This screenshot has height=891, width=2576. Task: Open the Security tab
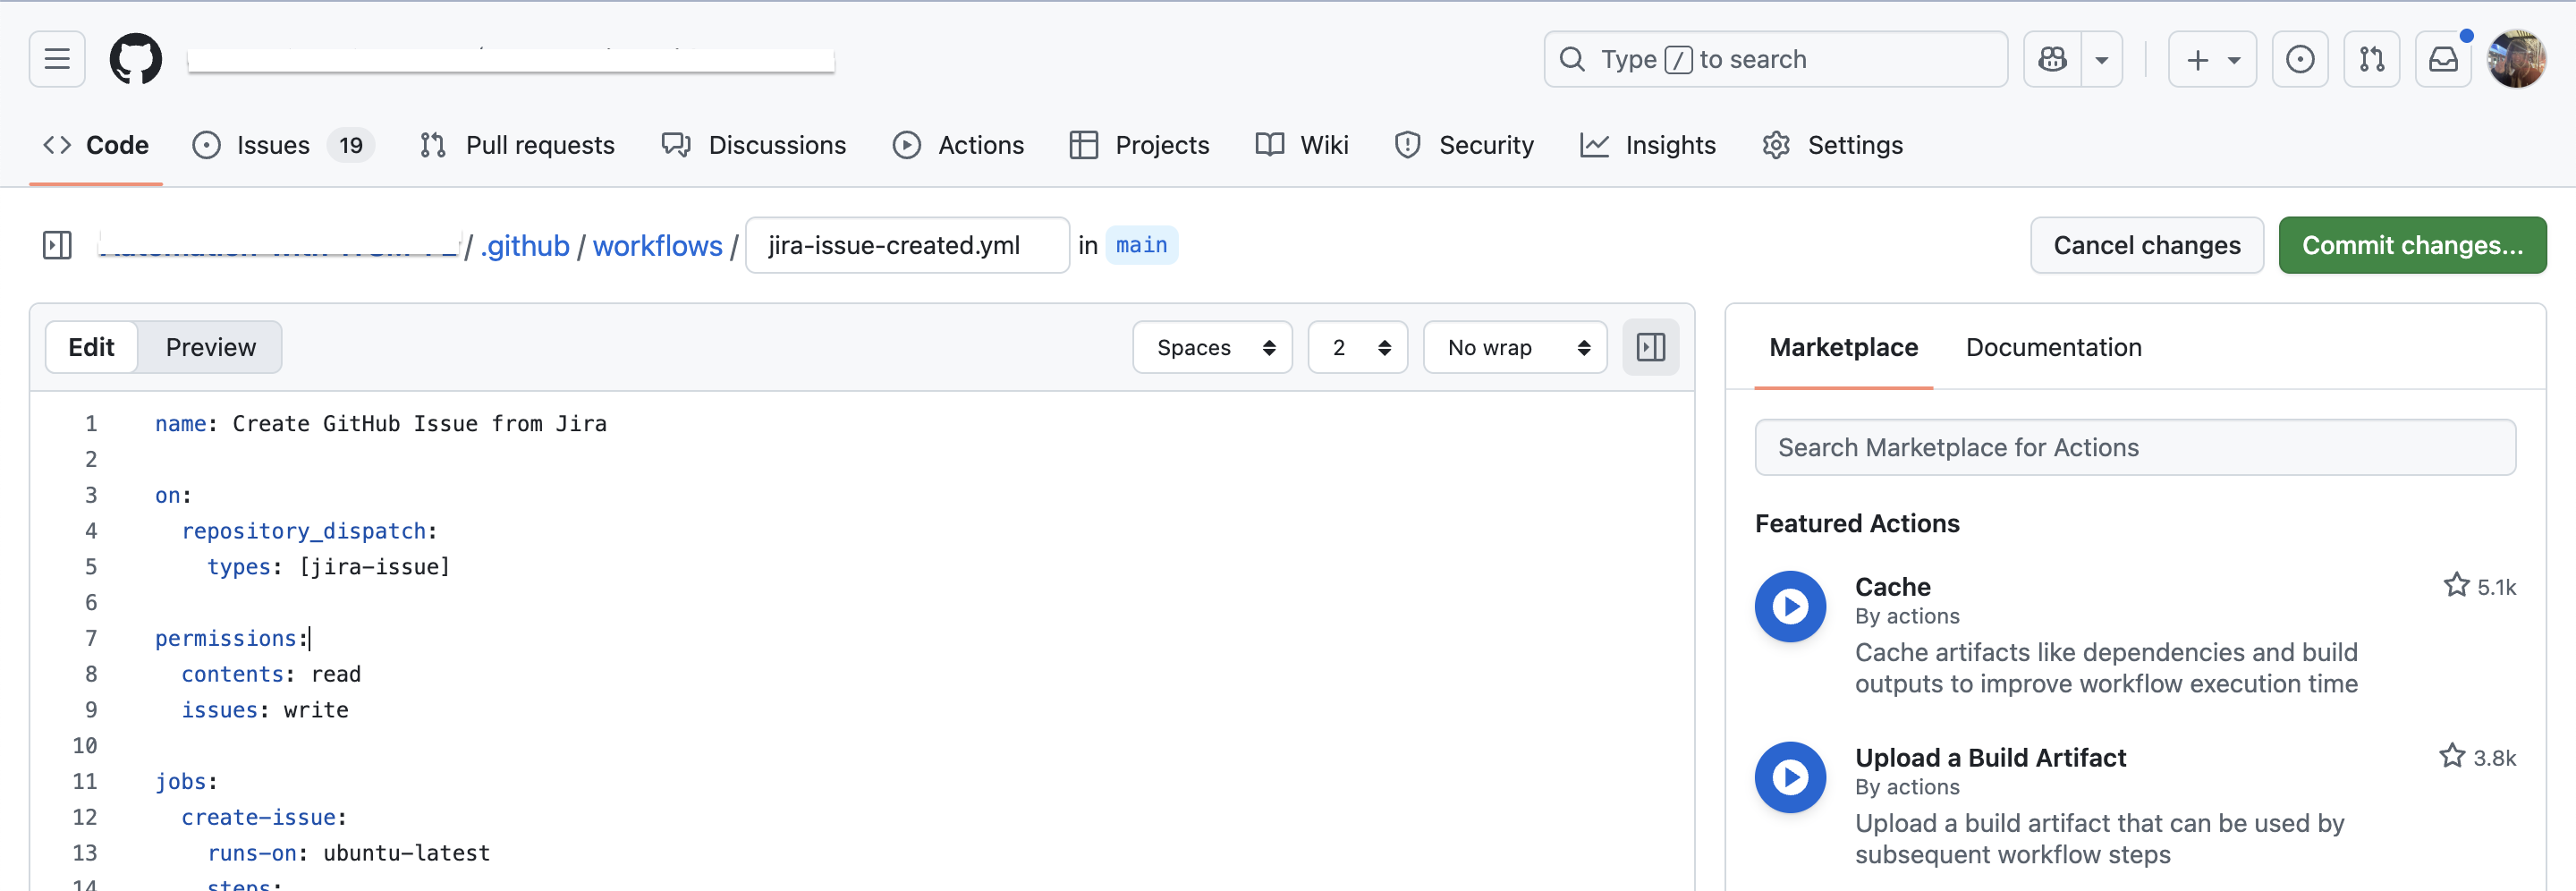tap(1464, 145)
